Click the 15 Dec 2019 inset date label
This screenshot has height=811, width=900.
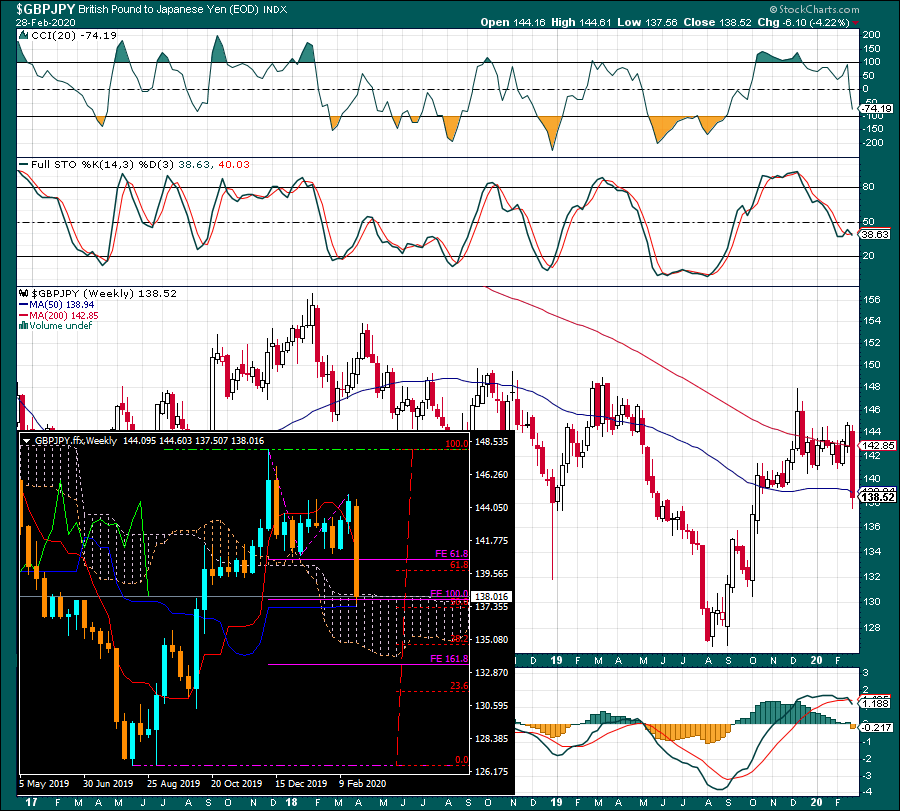(x=301, y=783)
